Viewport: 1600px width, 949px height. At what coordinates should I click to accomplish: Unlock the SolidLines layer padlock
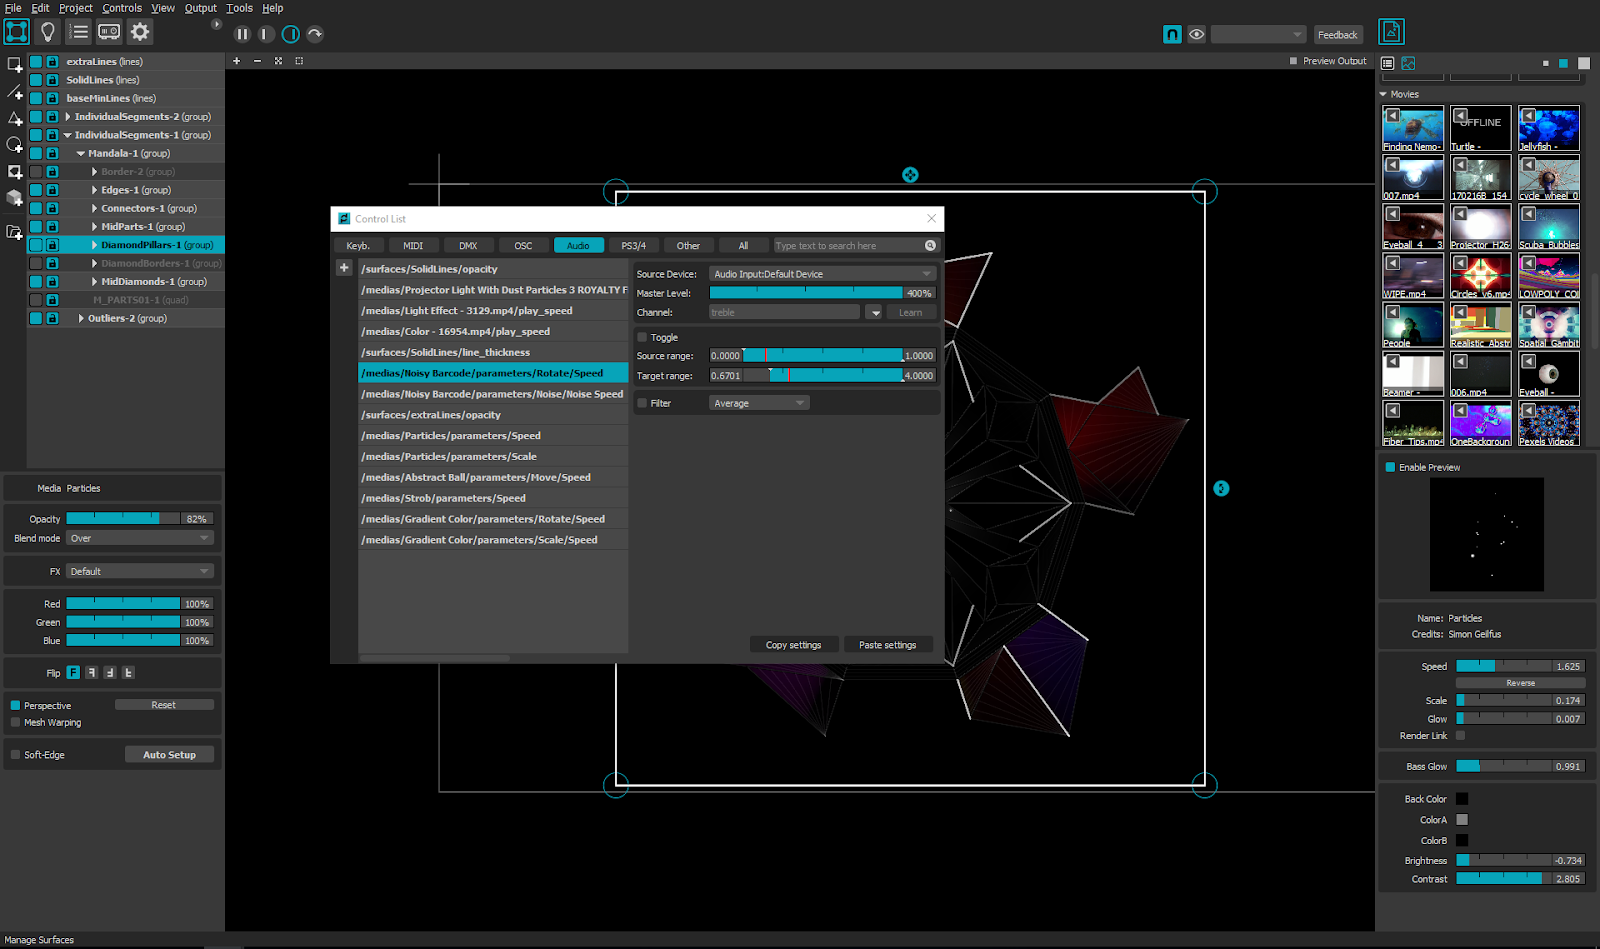pos(52,79)
